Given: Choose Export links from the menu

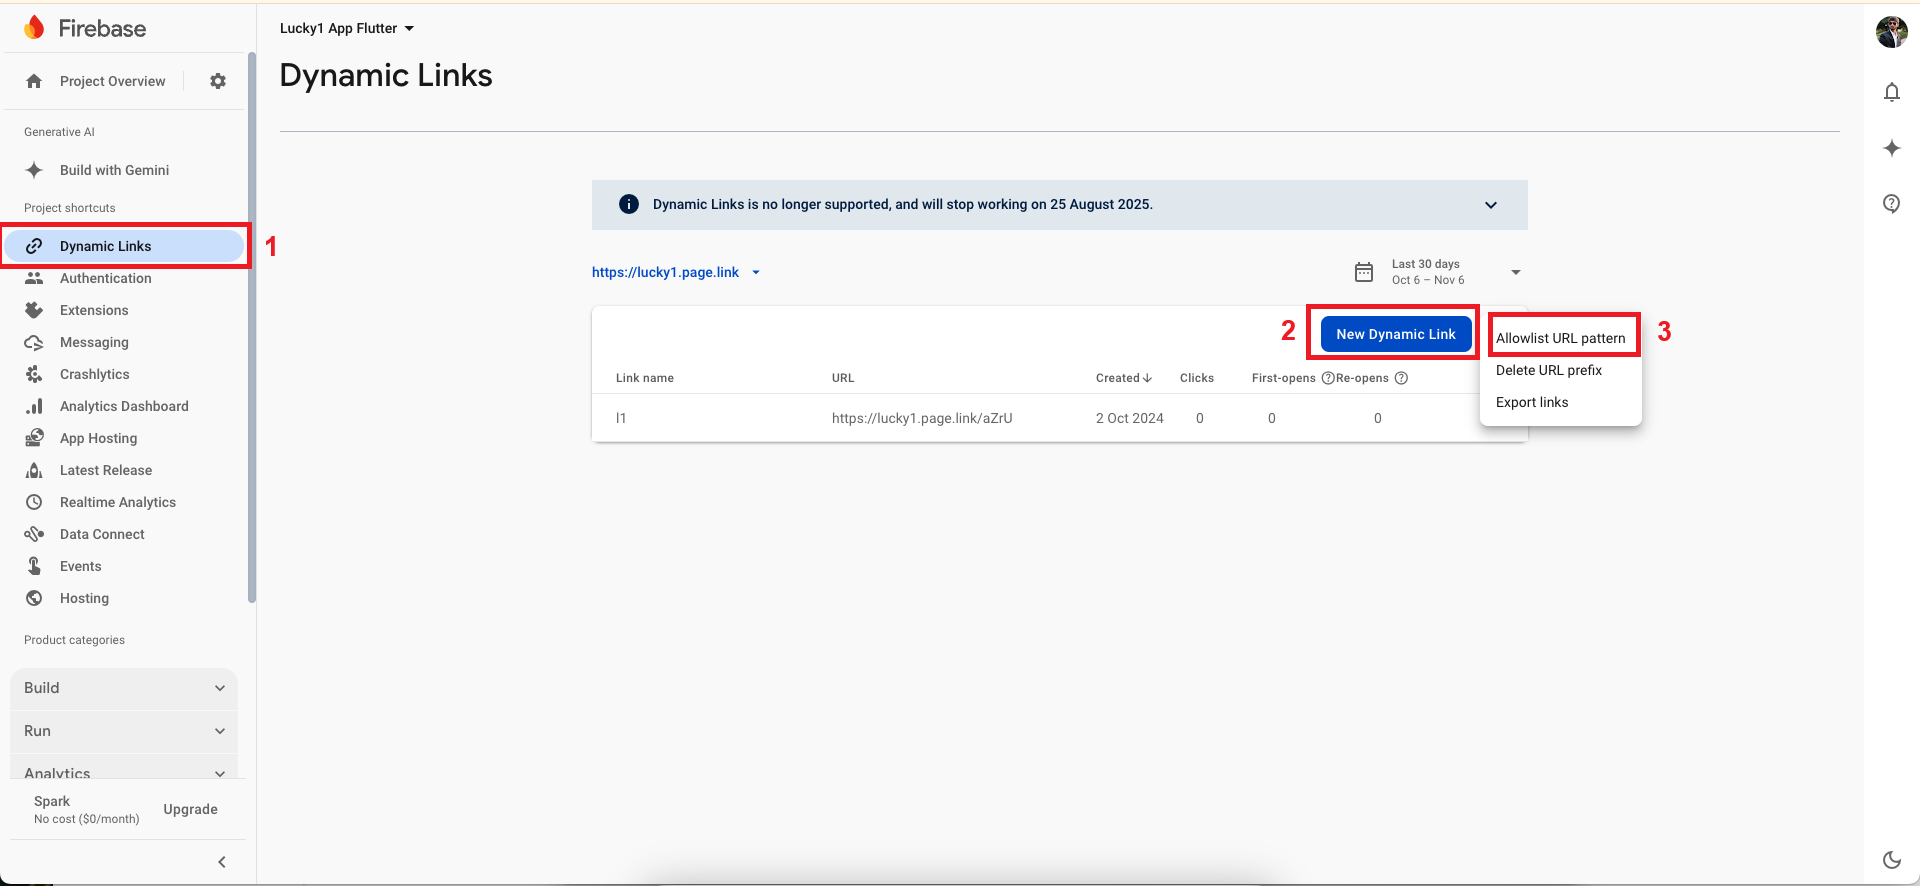Looking at the screenshot, I should 1532,402.
